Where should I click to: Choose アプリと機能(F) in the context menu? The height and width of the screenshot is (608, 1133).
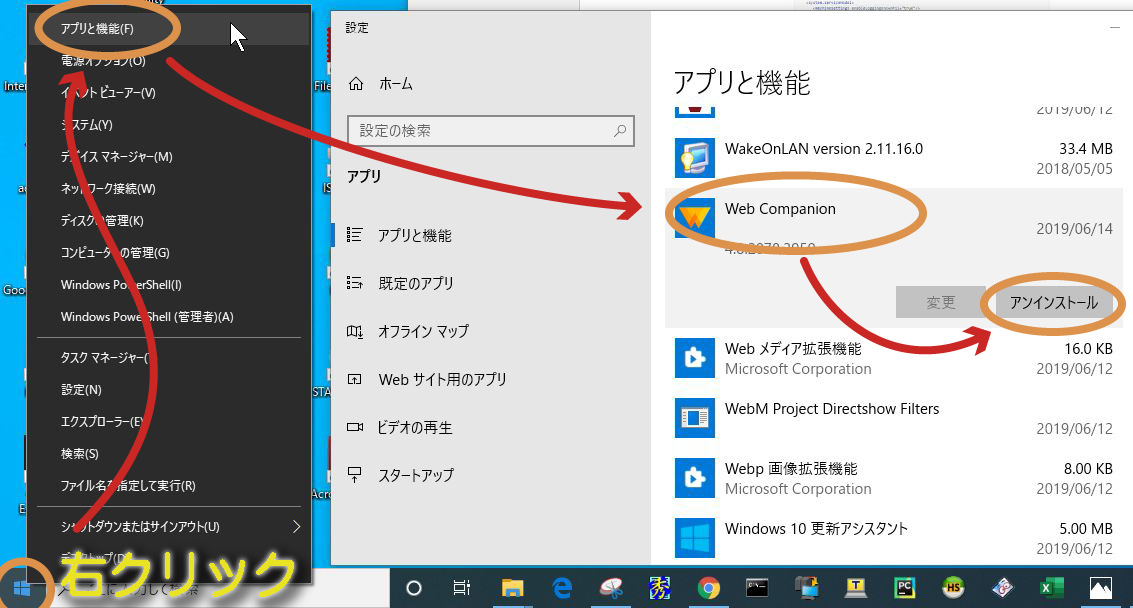pyautogui.click(x=170, y=29)
